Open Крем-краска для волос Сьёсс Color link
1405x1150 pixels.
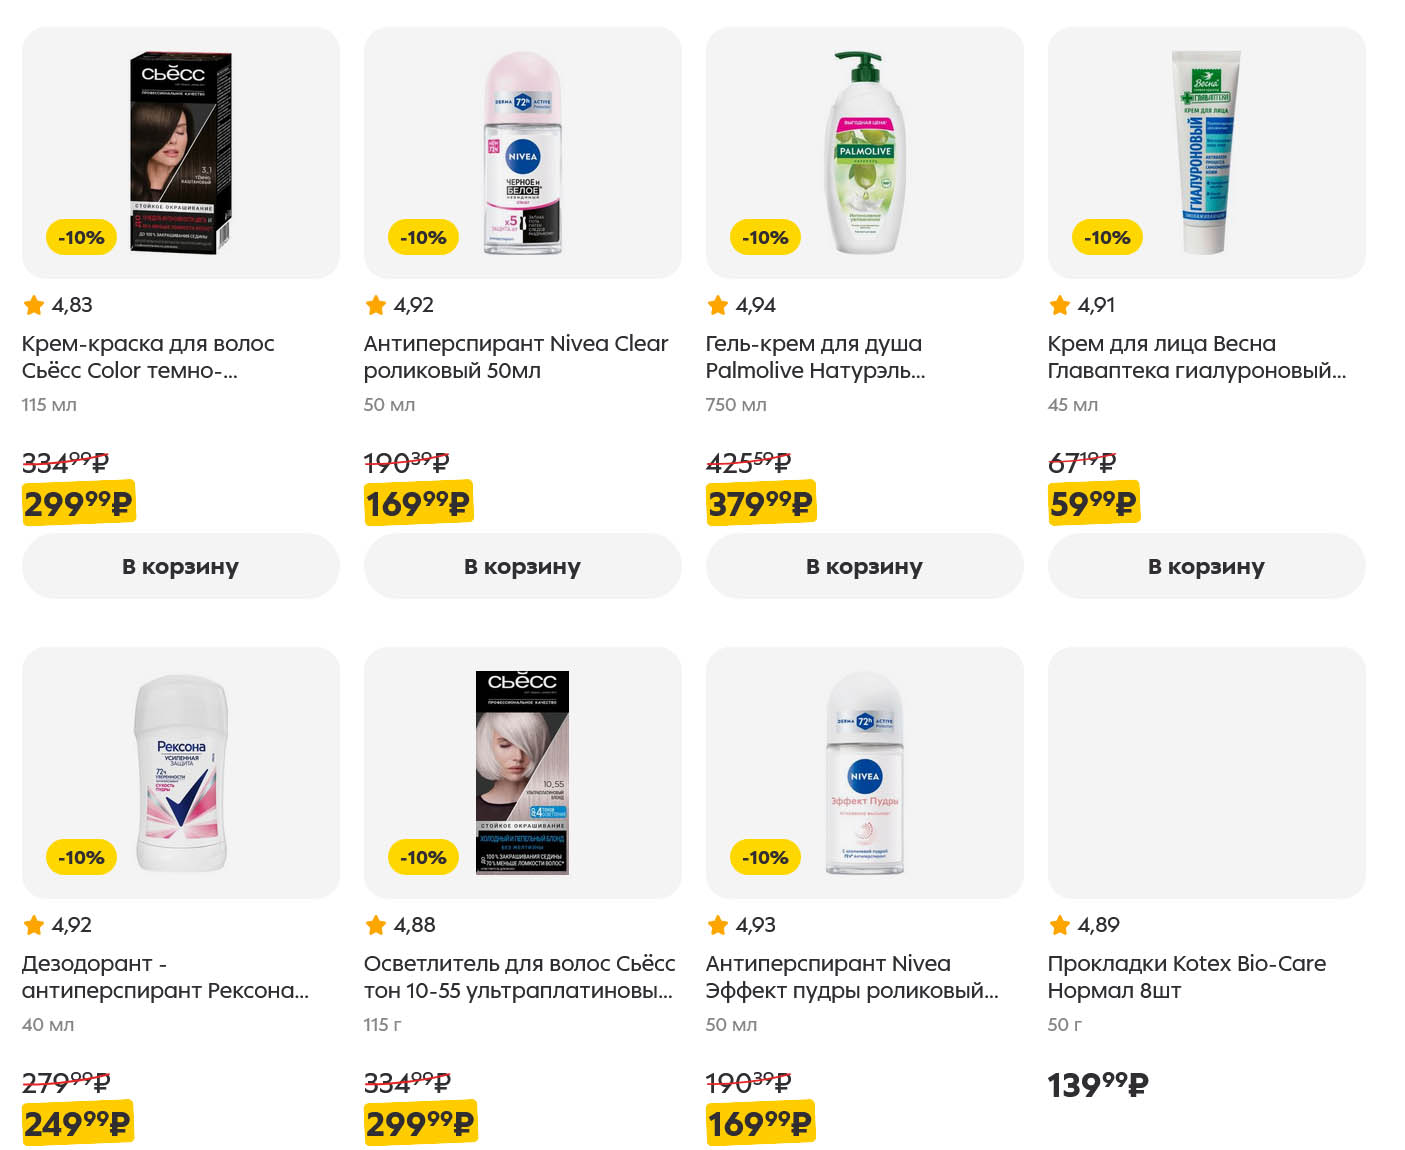click(148, 357)
